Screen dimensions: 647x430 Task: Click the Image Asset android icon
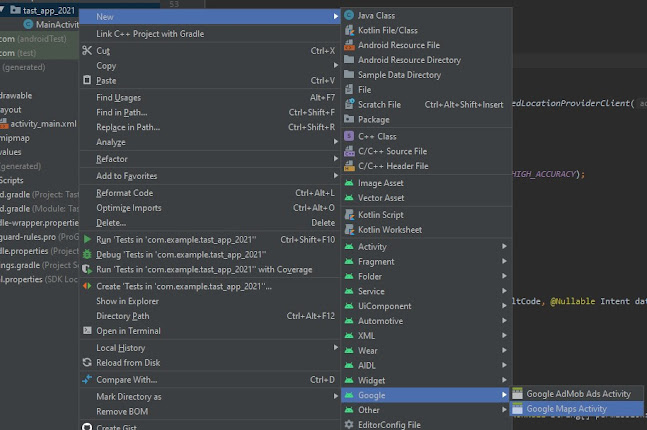[x=349, y=183]
